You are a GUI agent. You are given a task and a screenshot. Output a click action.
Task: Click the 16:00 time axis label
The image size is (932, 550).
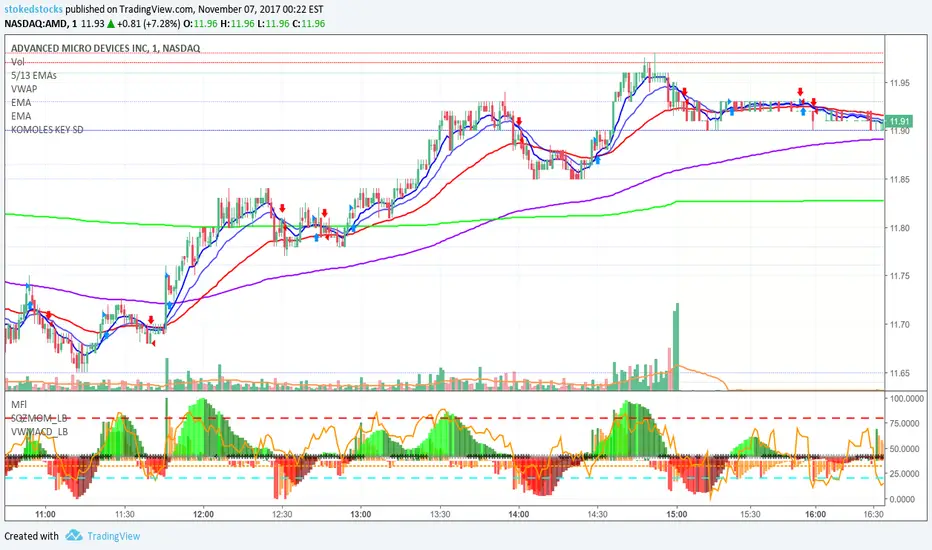(816, 514)
